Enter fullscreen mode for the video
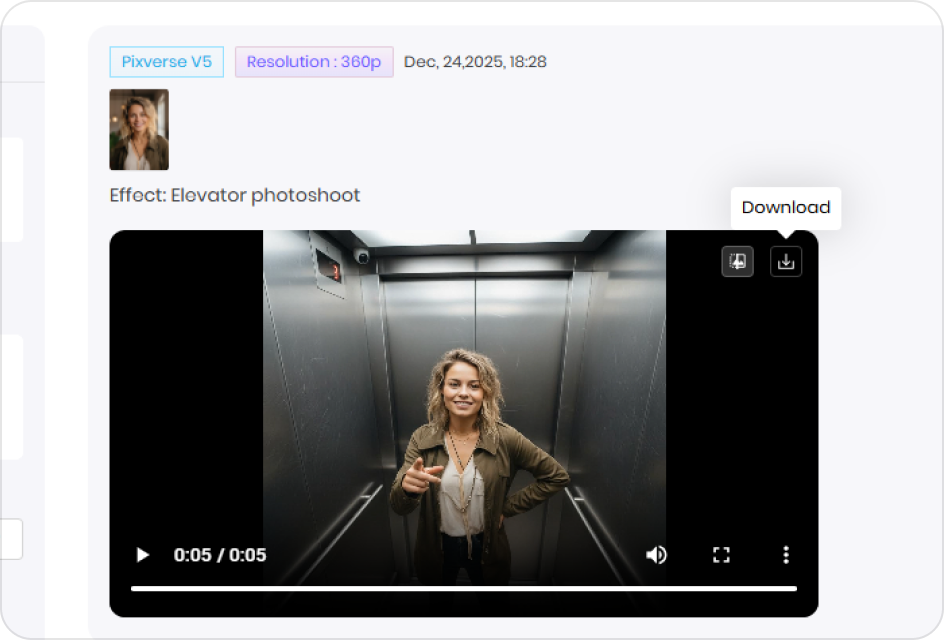 [721, 555]
